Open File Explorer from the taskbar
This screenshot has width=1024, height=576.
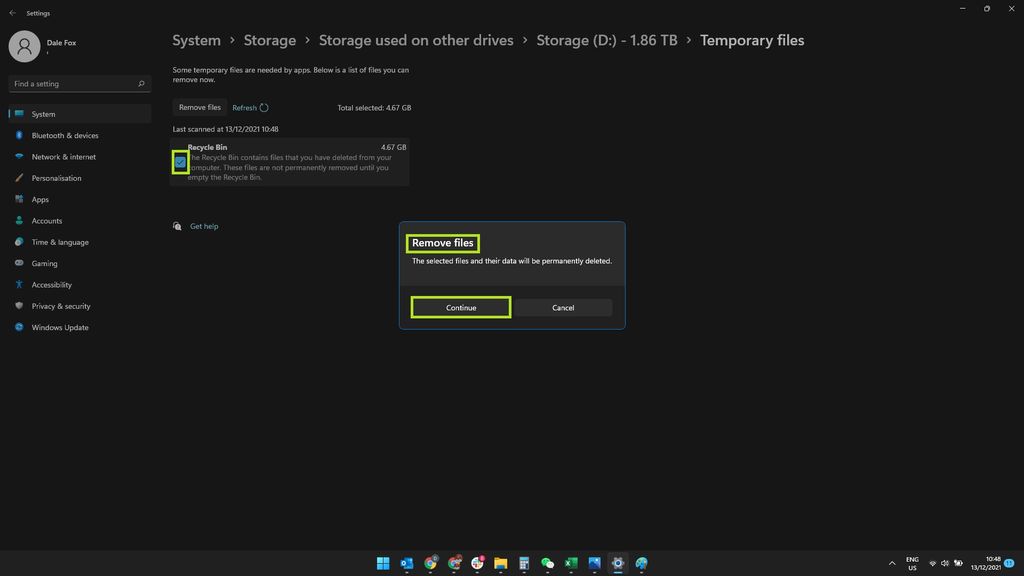[x=501, y=563]
